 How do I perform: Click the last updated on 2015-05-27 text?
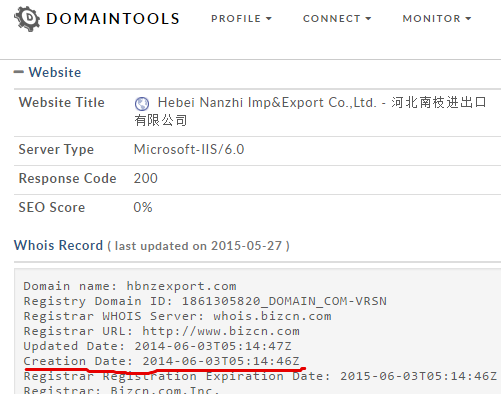(199, 246)
